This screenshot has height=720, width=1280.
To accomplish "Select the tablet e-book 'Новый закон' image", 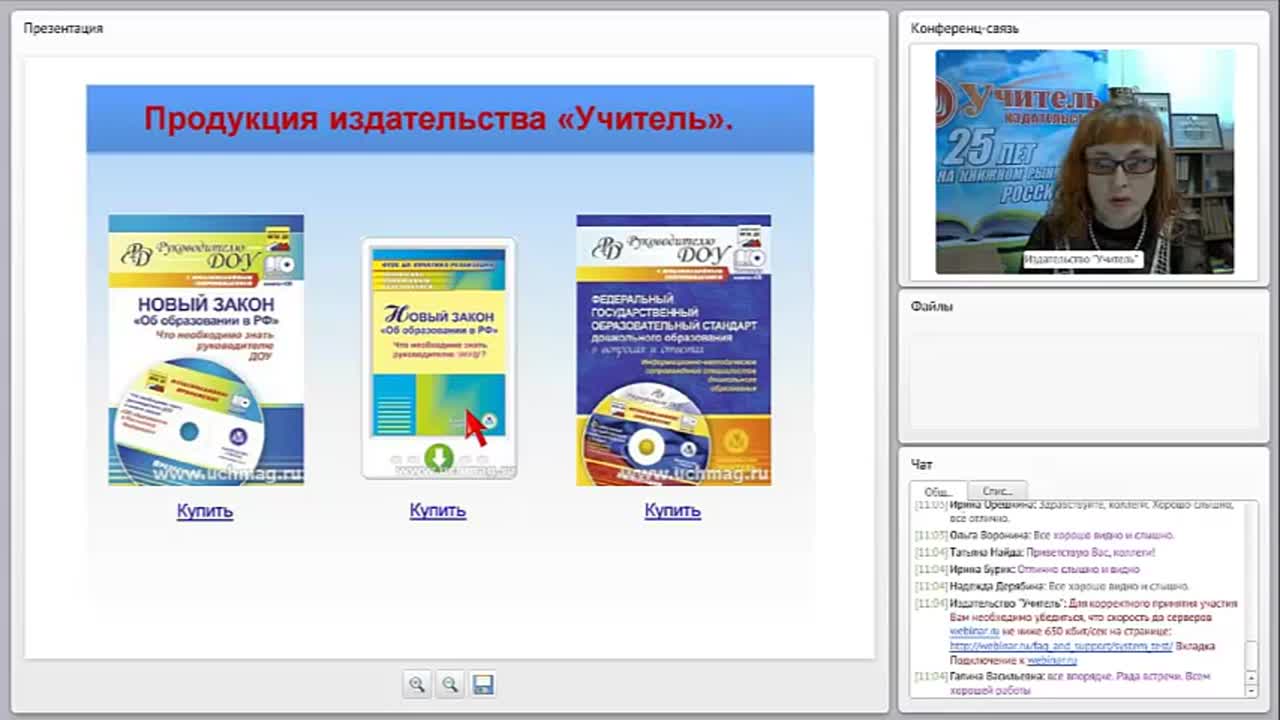I will [439, 358].
